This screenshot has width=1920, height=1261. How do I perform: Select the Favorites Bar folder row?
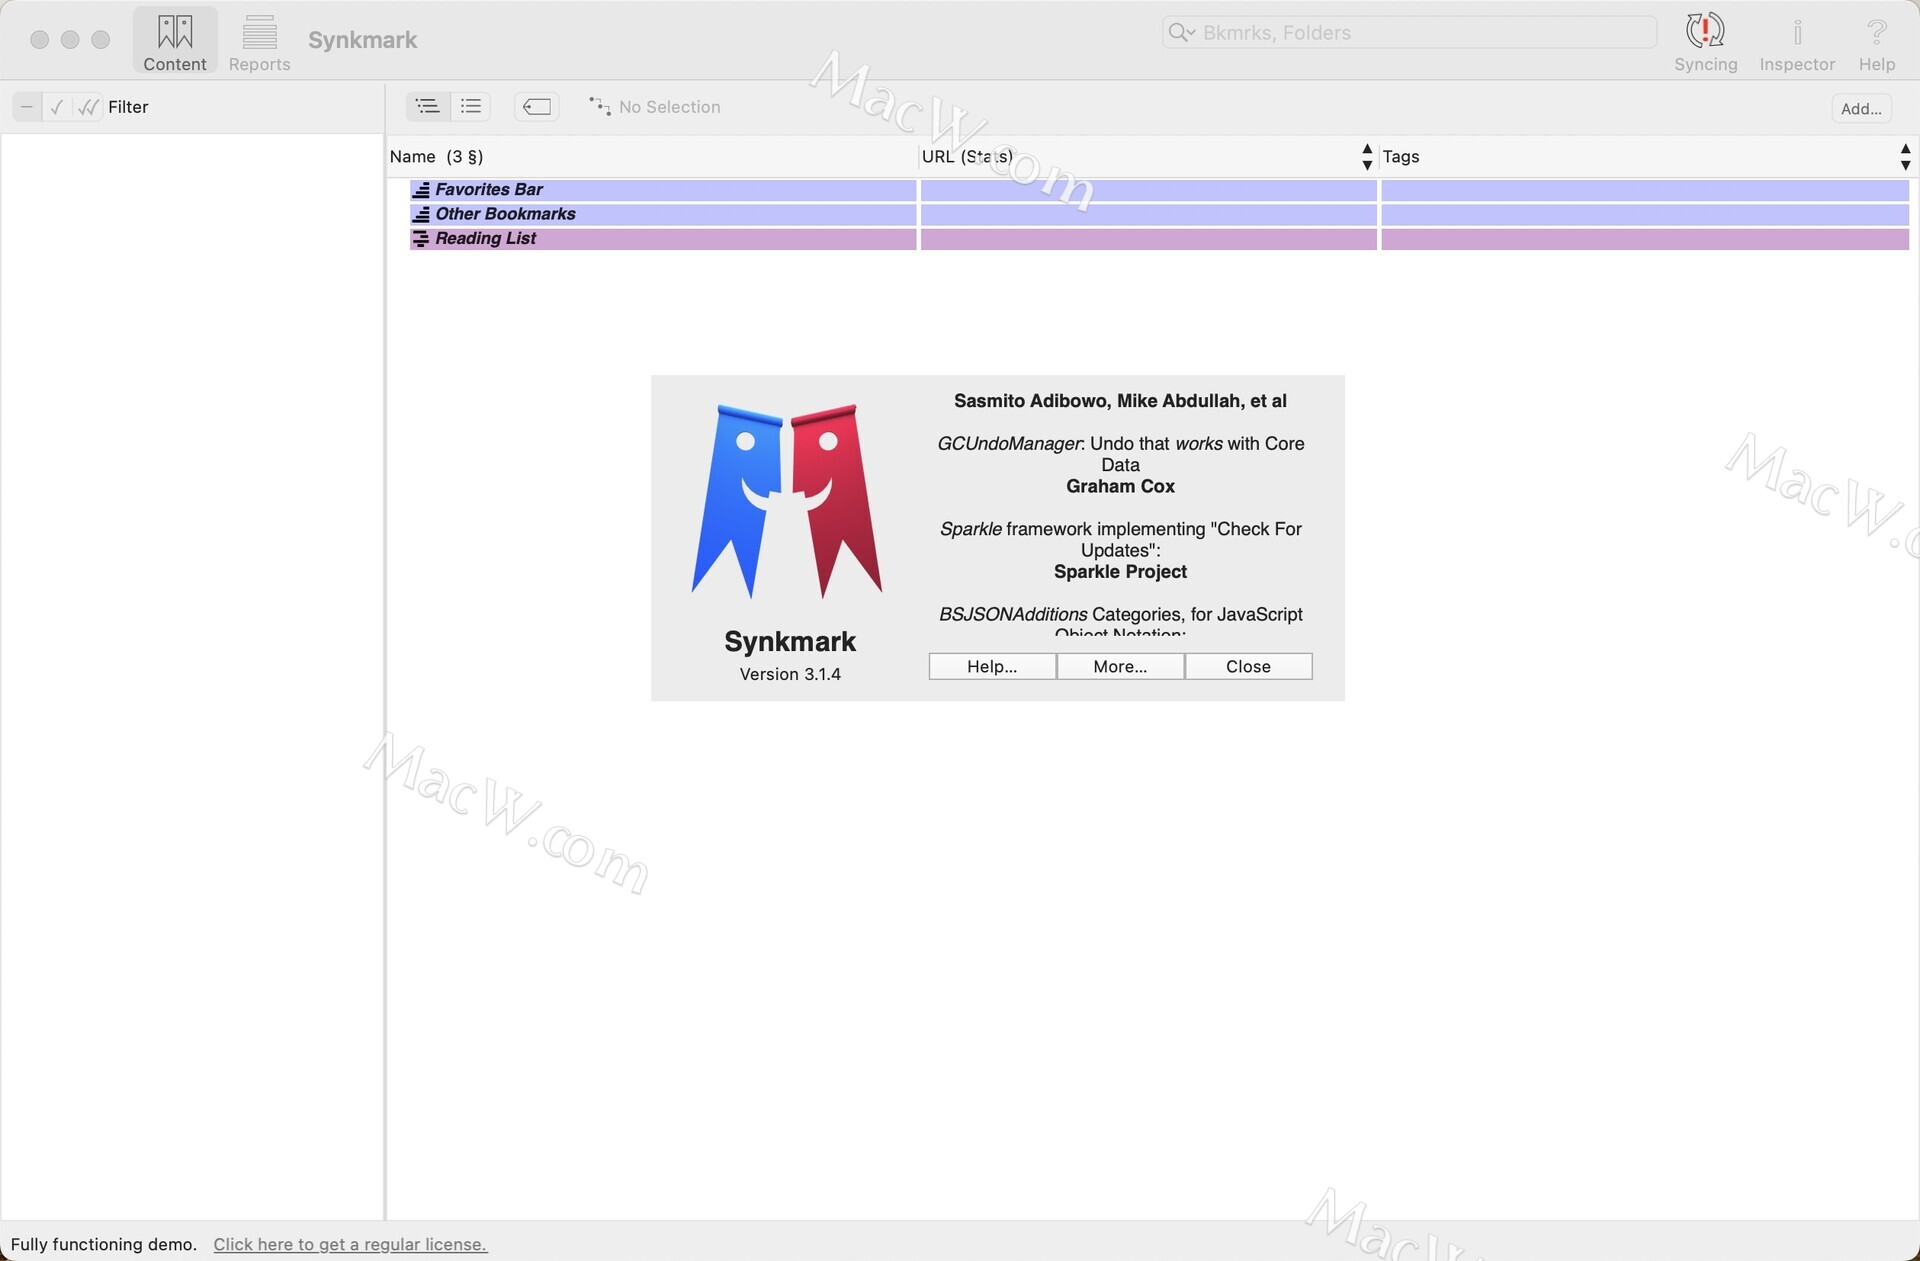tap(1159, 190)
